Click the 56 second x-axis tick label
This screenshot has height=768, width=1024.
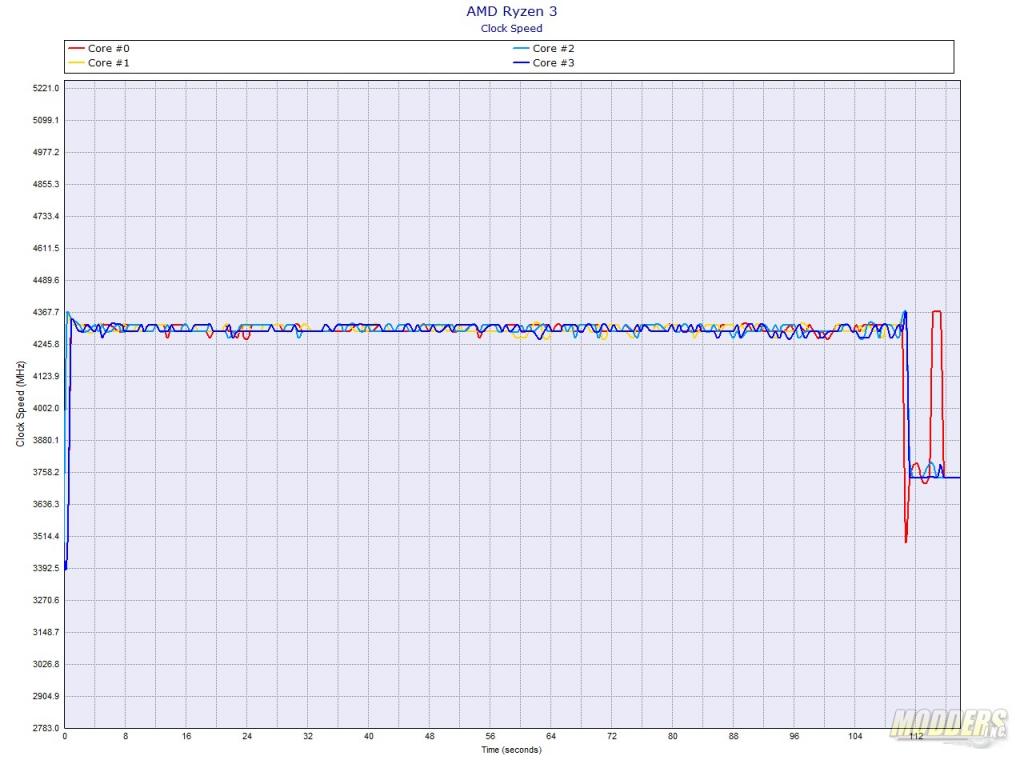pos(490,736)
